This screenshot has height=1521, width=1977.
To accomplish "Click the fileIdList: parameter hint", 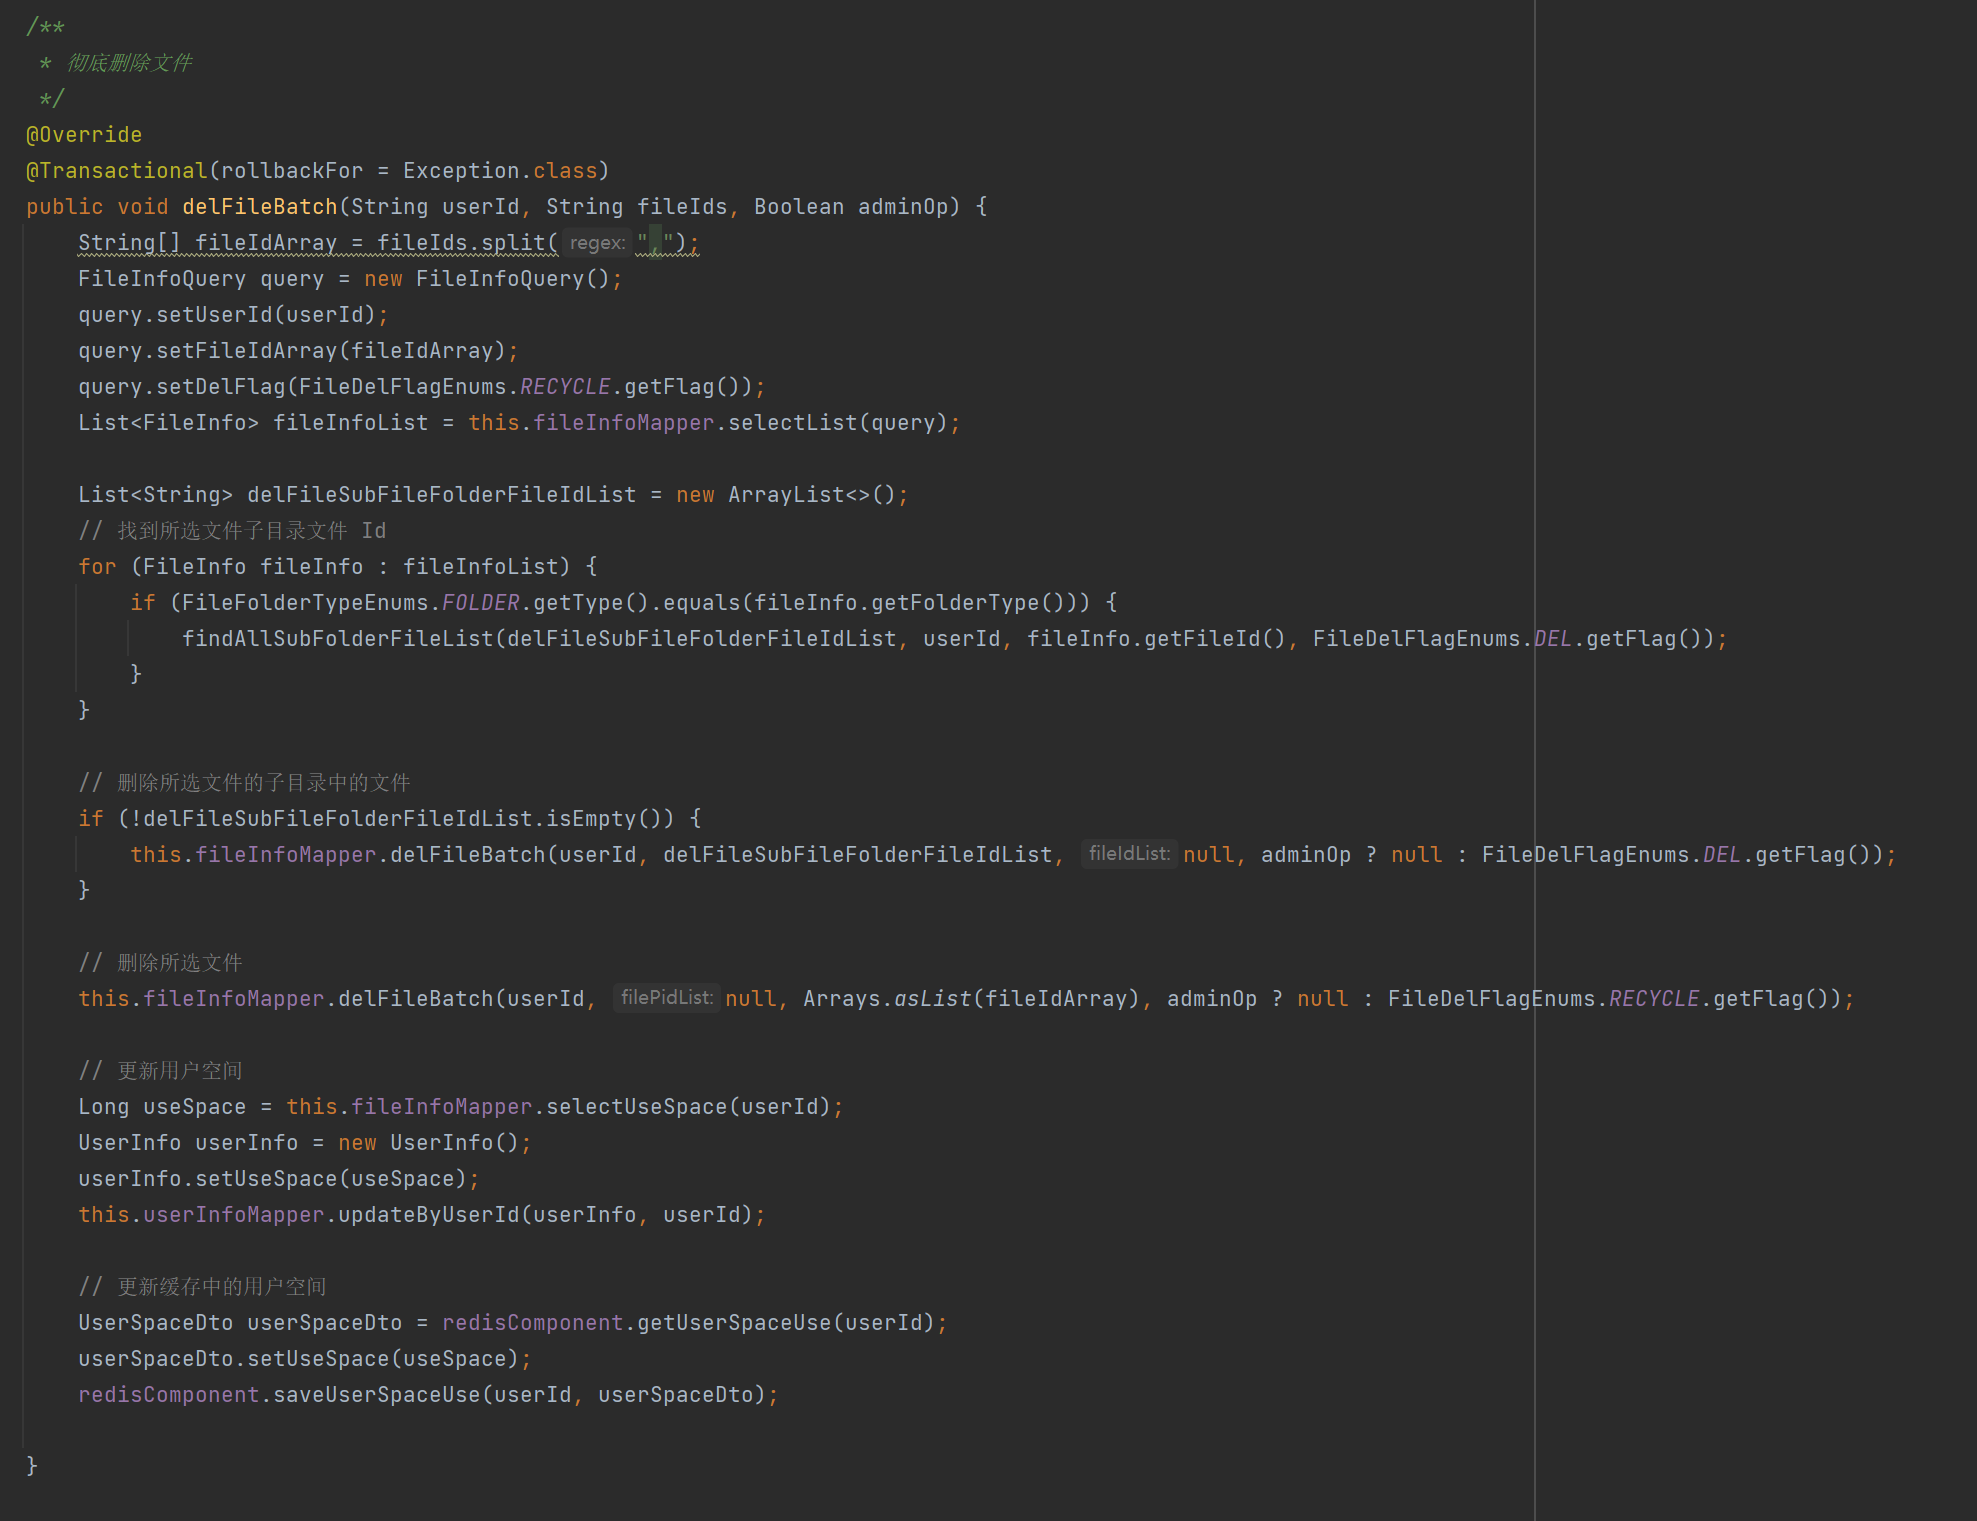I will (1129, 854).
